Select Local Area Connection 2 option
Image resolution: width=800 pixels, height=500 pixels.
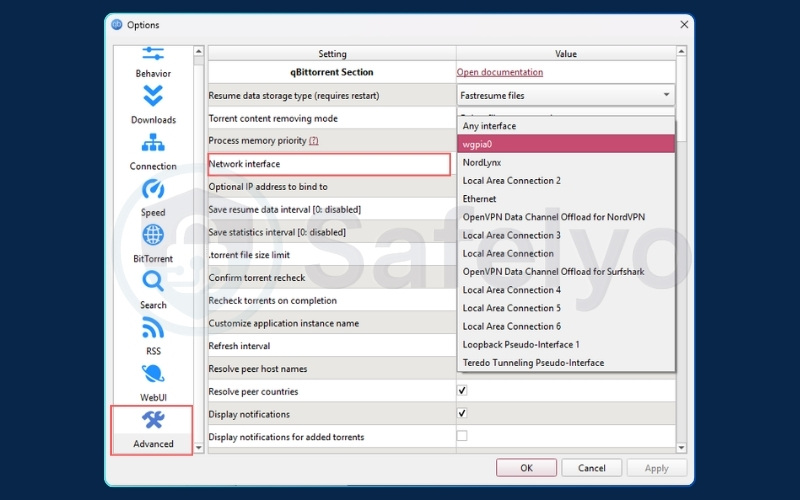click(x=566, y=181)
